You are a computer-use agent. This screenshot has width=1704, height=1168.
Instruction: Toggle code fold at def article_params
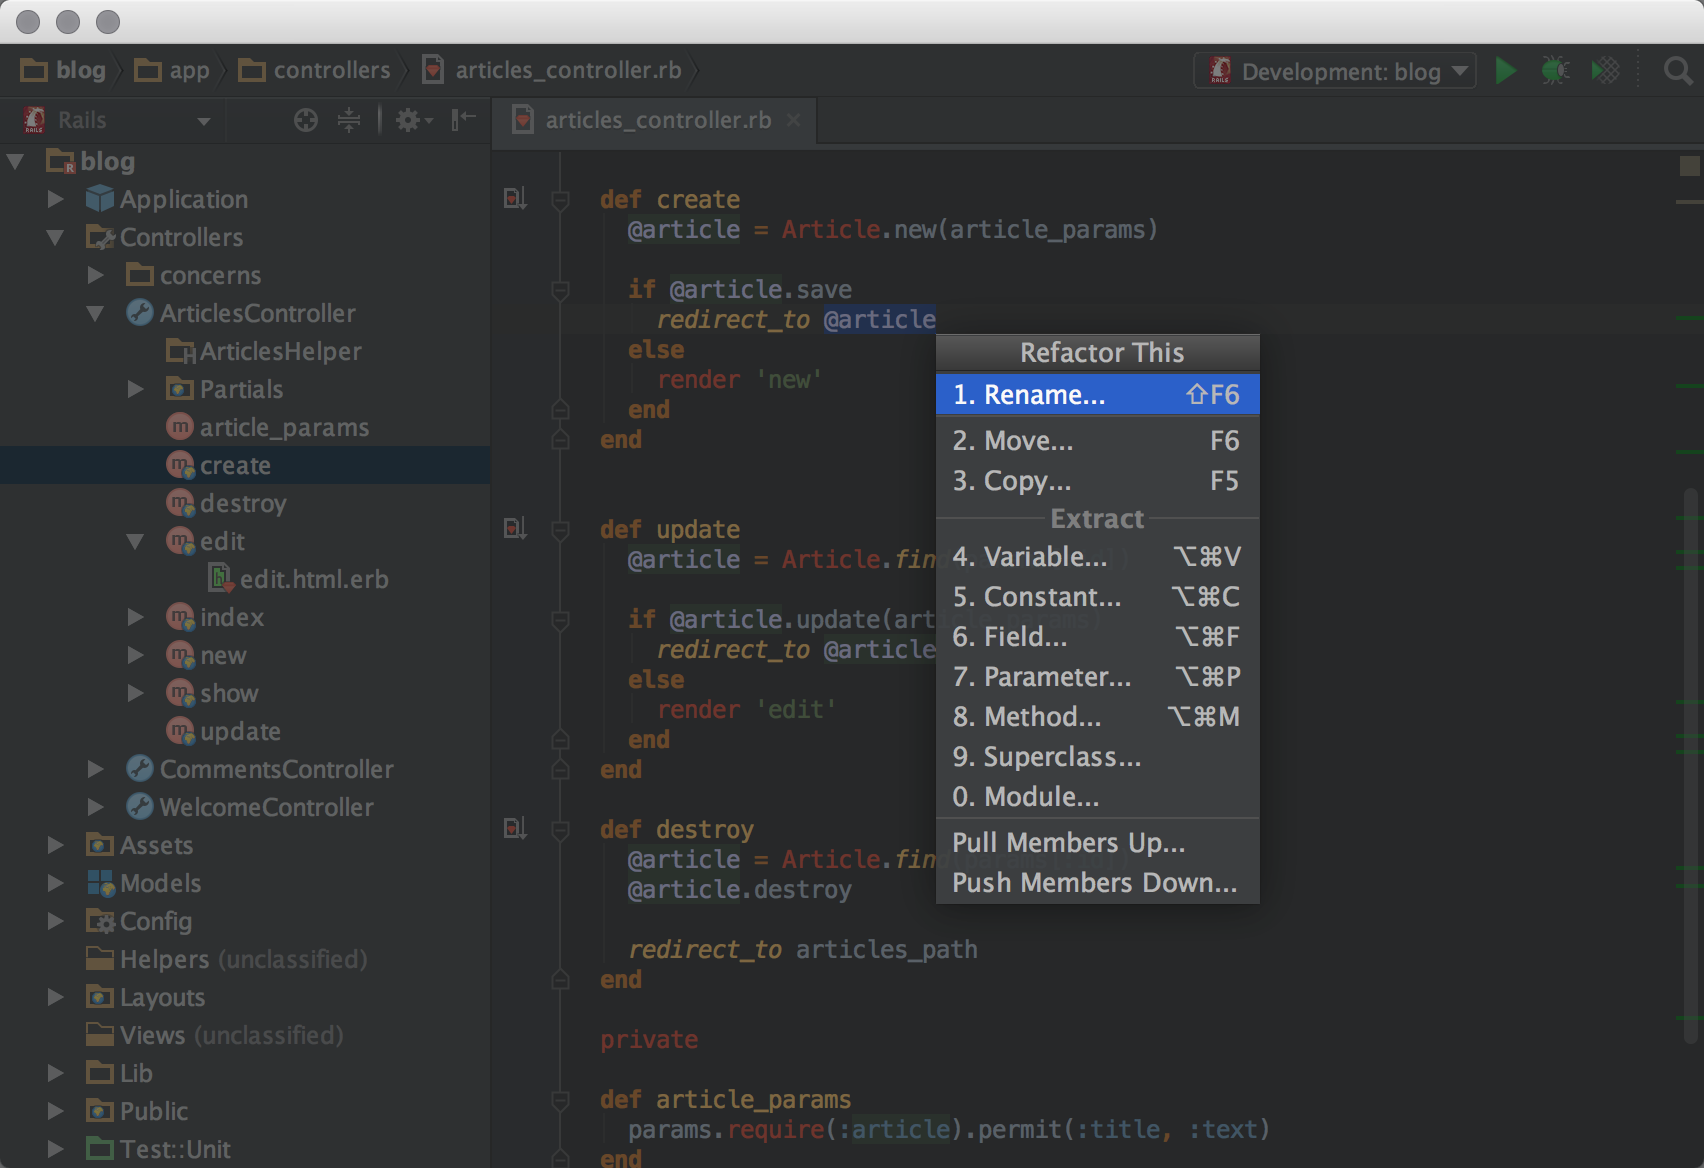561,1100
